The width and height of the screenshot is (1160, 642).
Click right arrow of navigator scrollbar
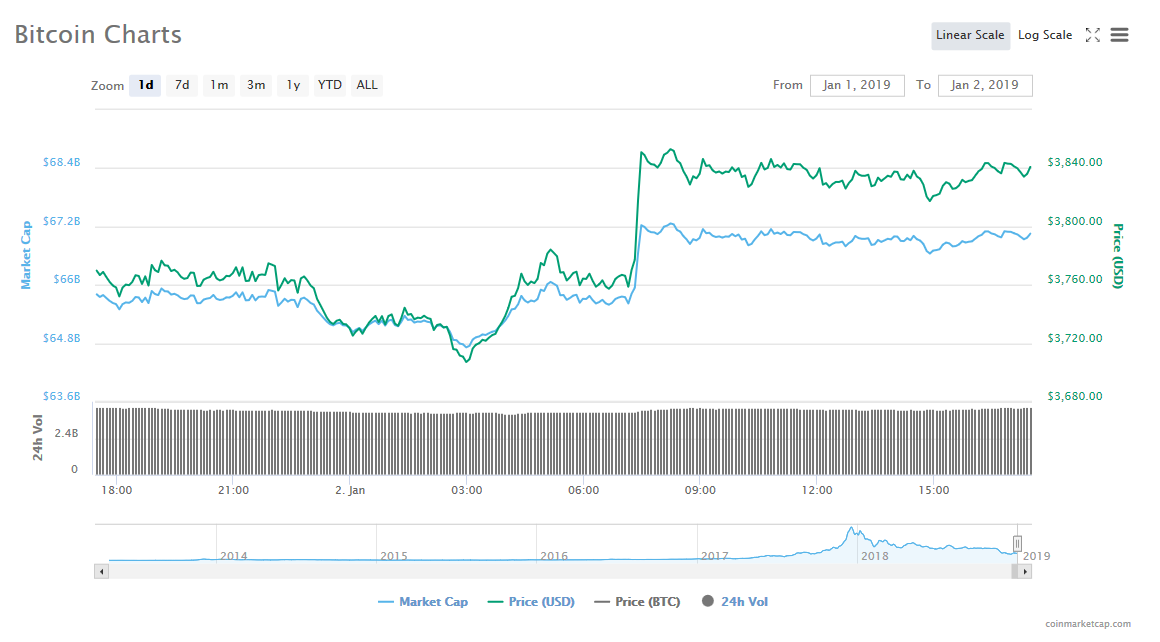pos(1024,571)
